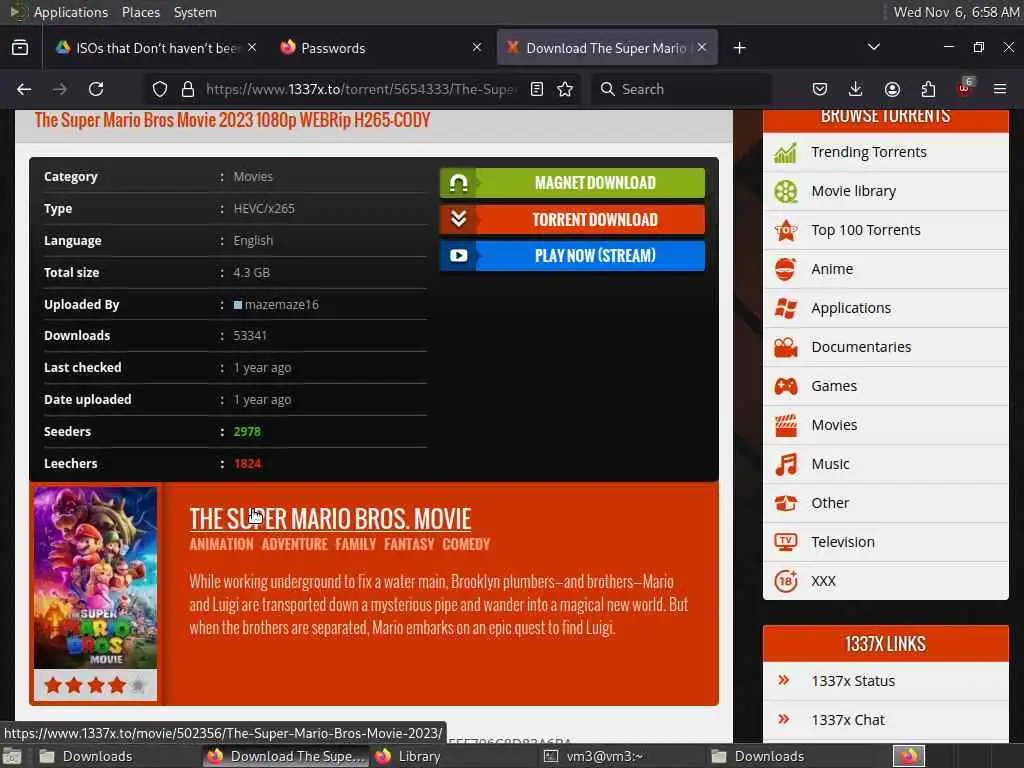The height and width of the screenshot is (768, 1024).
Task: Open the Firefox account icon
Action: [x=892, y=89]
